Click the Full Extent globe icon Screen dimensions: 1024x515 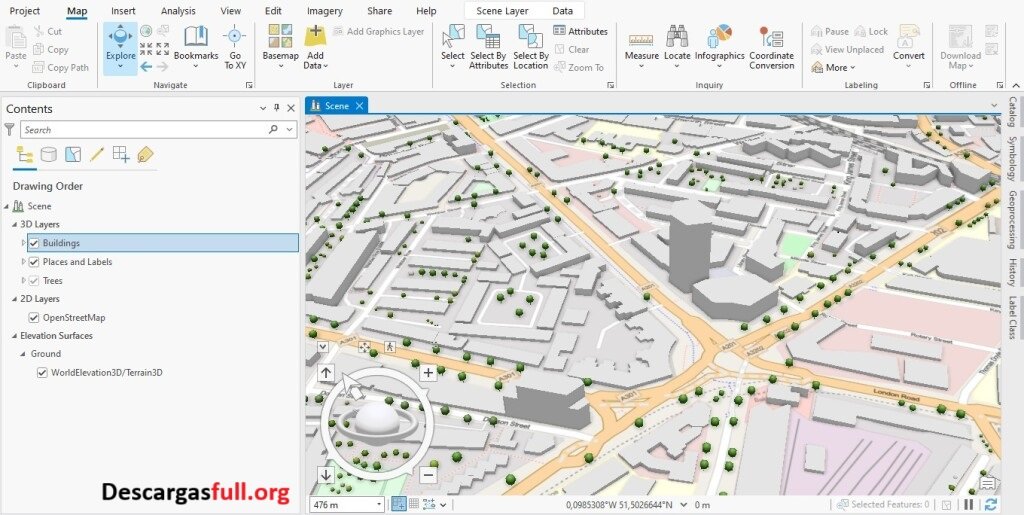pyautogui.click(x=146, y=31)
